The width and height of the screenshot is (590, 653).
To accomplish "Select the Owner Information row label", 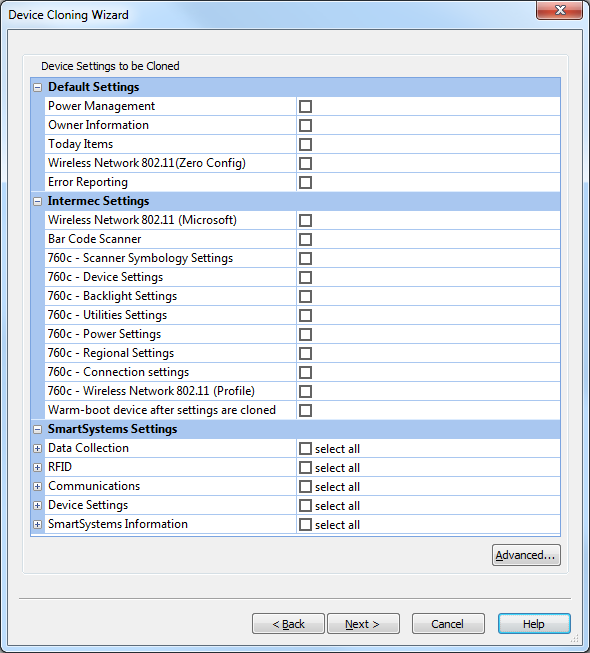I will click(x=98, y=125).
